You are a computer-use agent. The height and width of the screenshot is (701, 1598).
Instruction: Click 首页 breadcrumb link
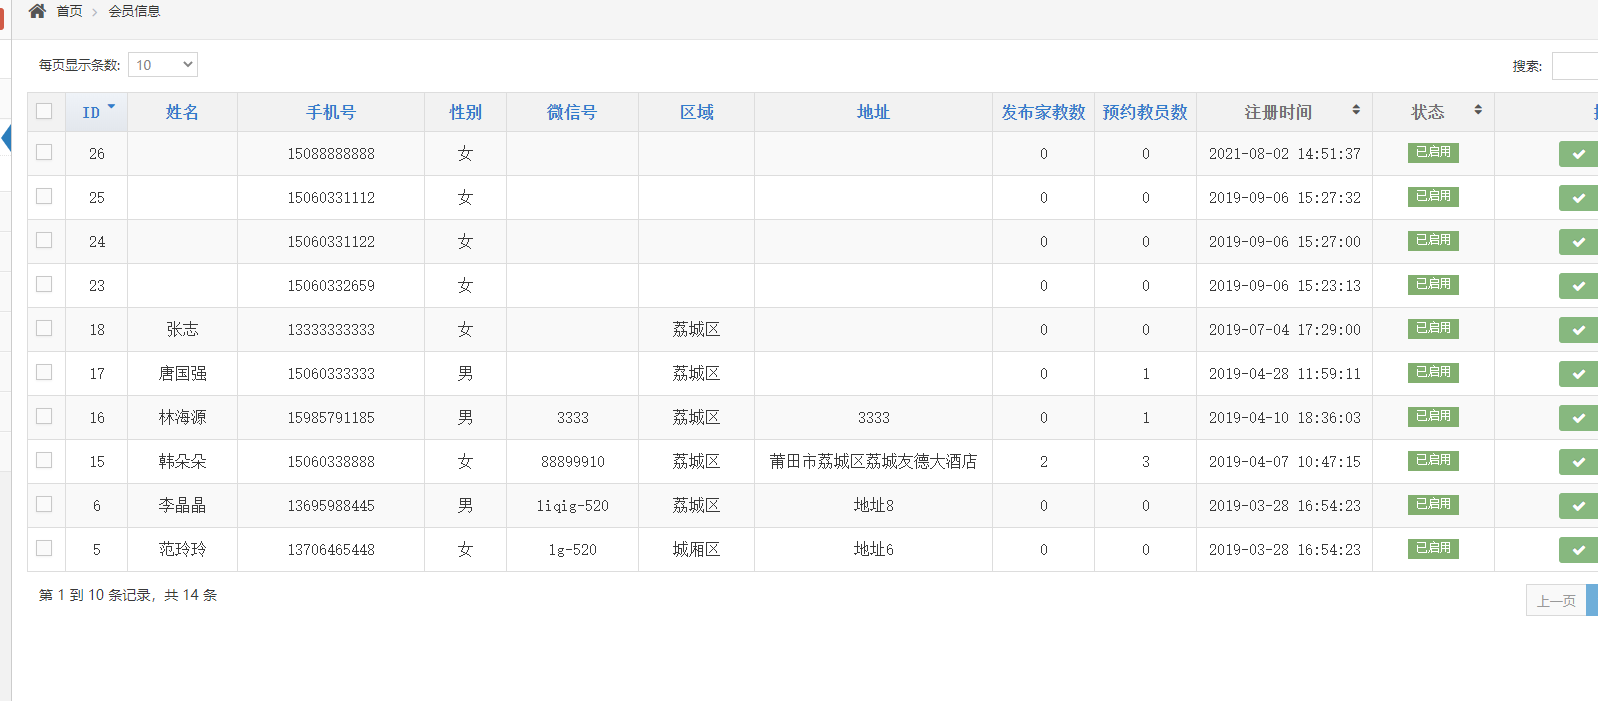point(69,11)
